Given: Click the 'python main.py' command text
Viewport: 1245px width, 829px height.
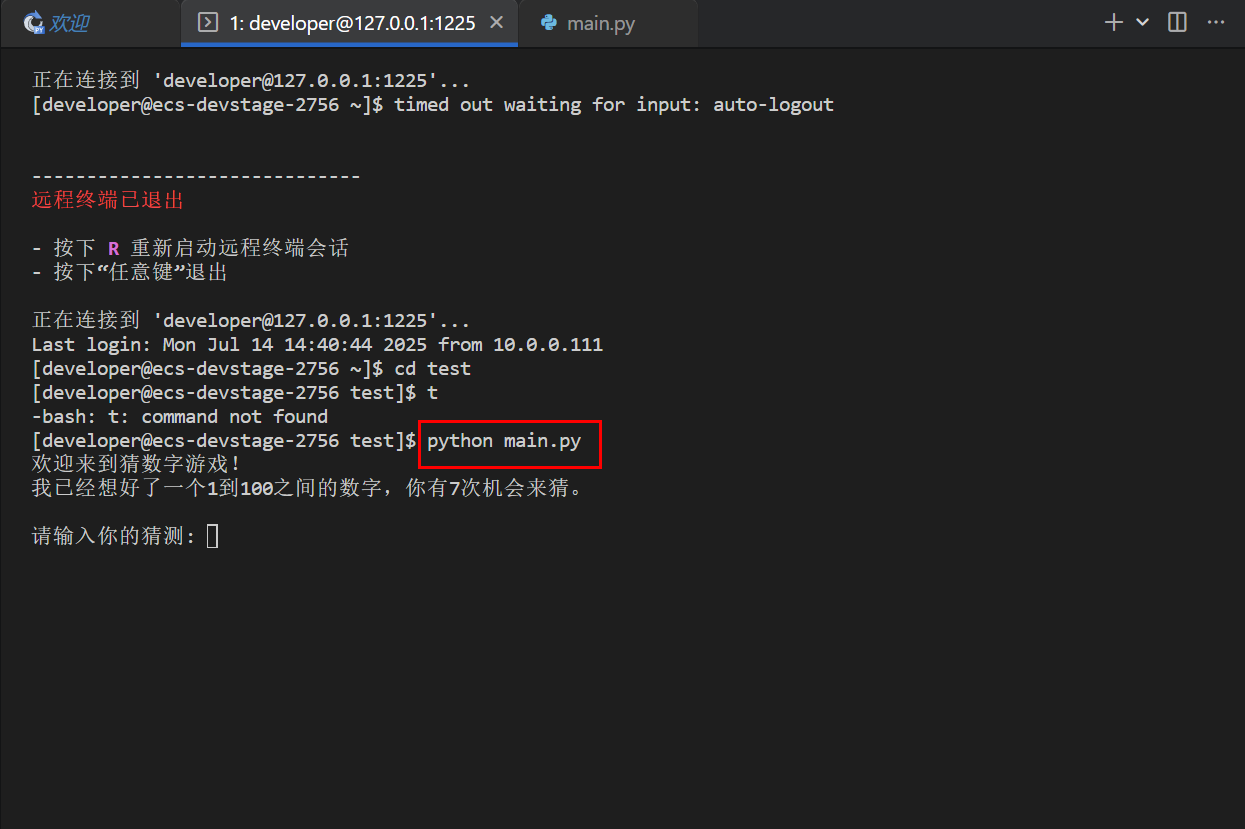Looking at the screenshot, I should click(504, 441).
